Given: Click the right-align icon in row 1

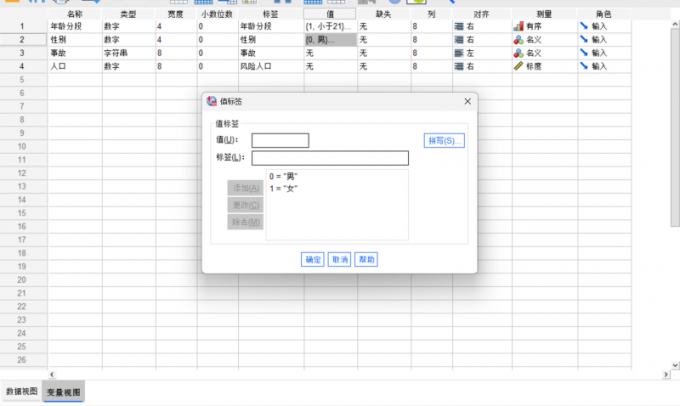Looking at the screenshot, I should point(459,26).
